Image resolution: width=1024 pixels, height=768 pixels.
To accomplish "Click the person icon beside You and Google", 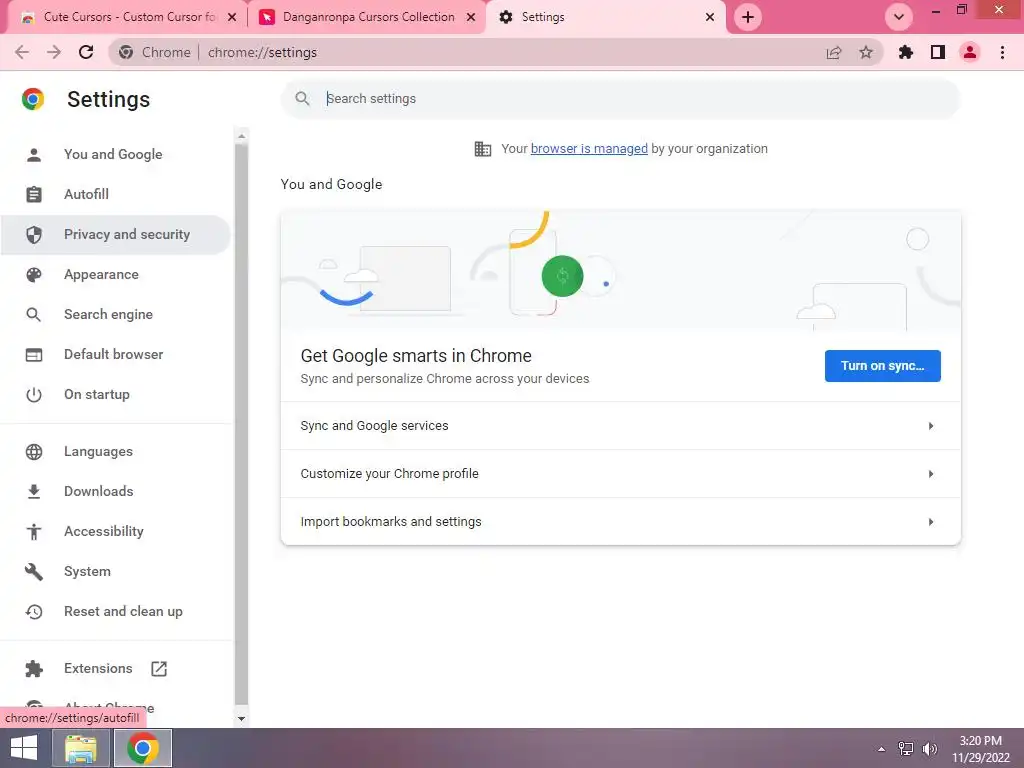I will (34, 154).
